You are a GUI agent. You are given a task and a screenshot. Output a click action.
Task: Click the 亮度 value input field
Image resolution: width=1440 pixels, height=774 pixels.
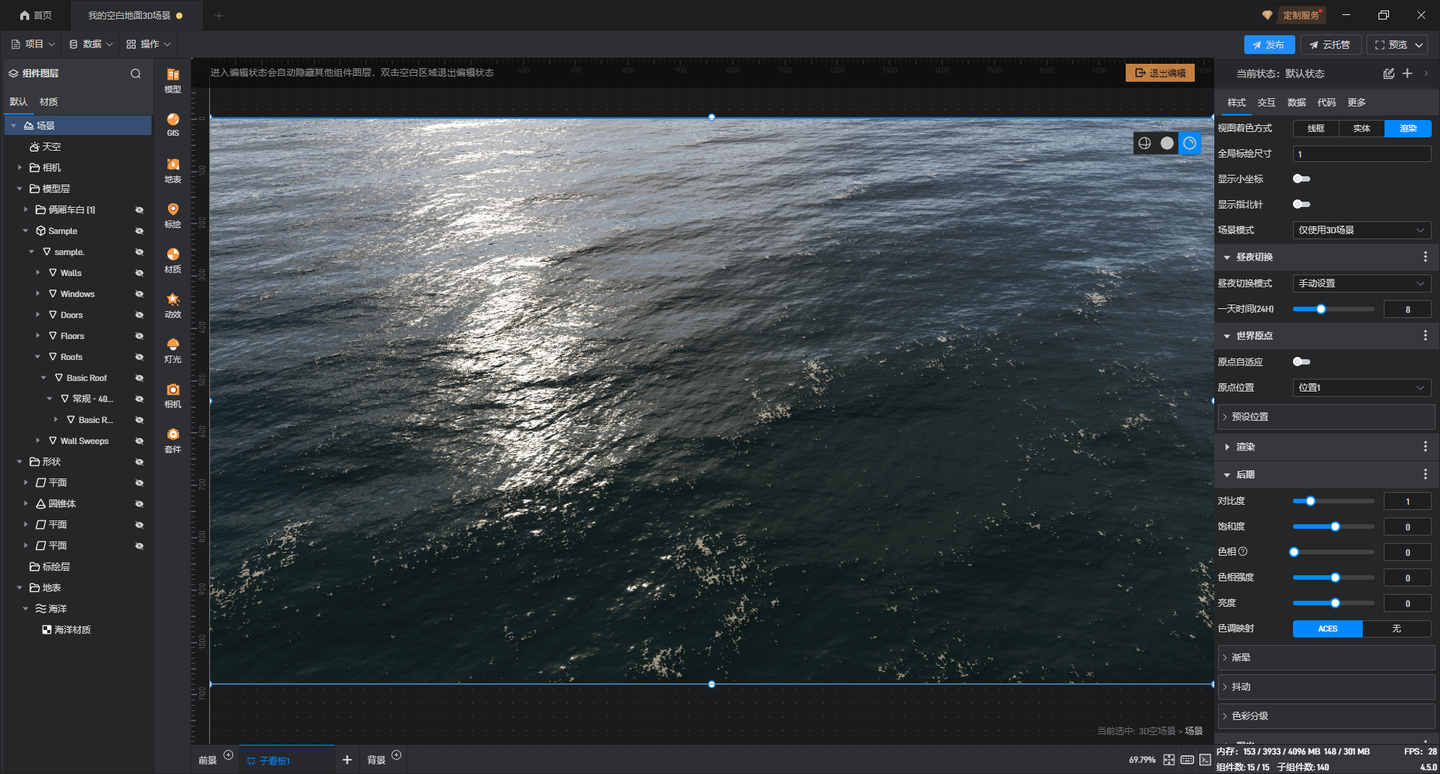pyautogui.click(x=1407, y=603)
